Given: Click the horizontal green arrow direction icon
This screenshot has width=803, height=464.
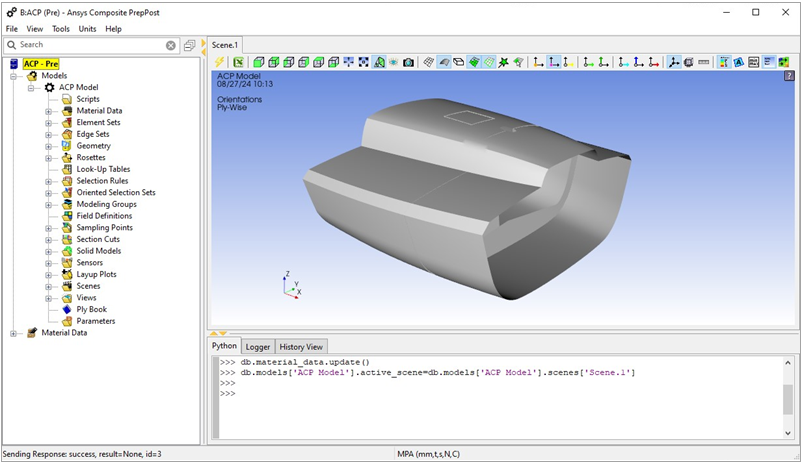Looking at the screenshot, I should coord(588,62).
